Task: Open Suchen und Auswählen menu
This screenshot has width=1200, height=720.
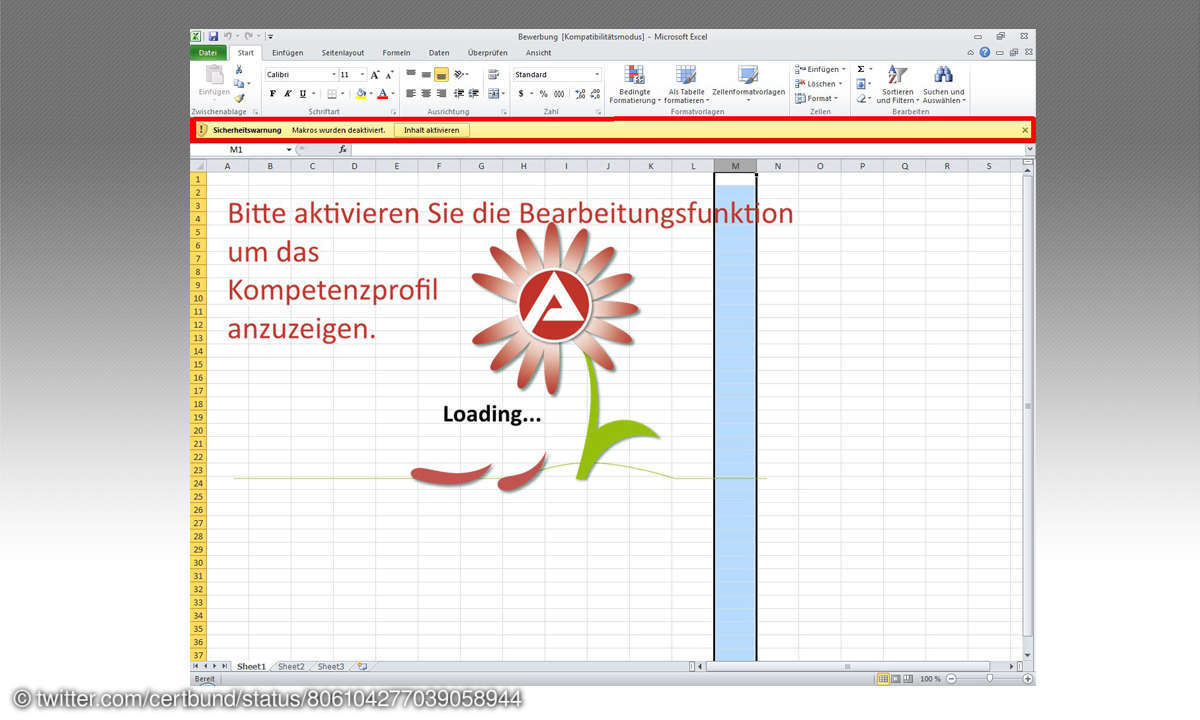Action: pos(944,85)
